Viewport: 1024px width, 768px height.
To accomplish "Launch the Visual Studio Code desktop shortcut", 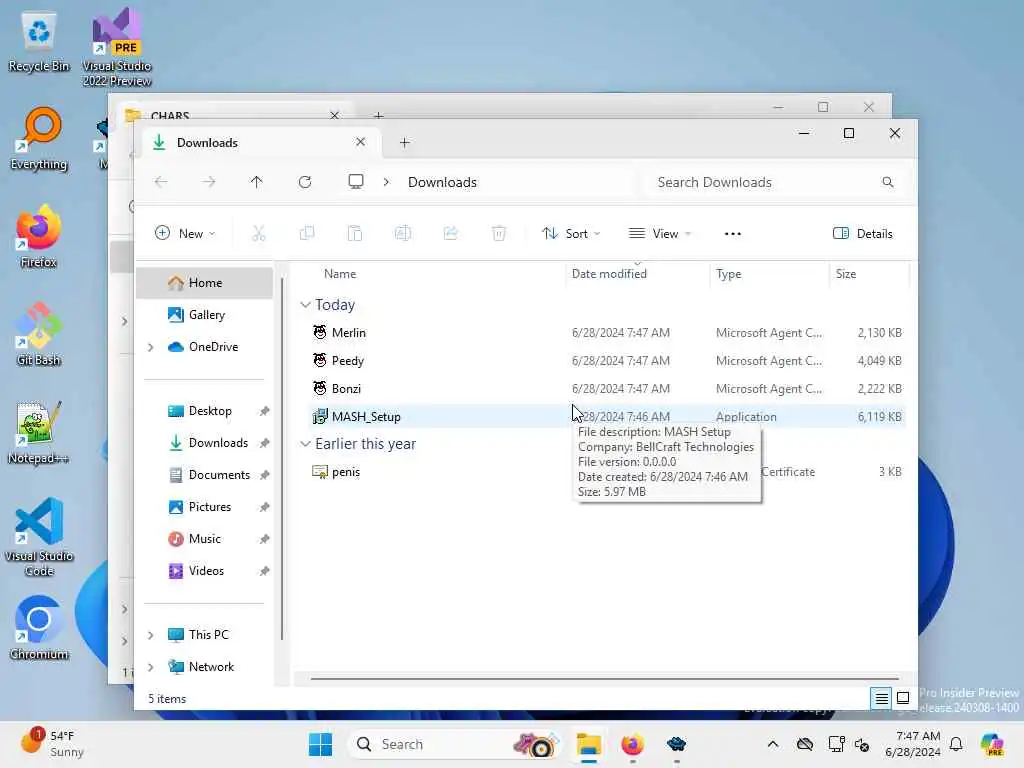I will (39, 537).
